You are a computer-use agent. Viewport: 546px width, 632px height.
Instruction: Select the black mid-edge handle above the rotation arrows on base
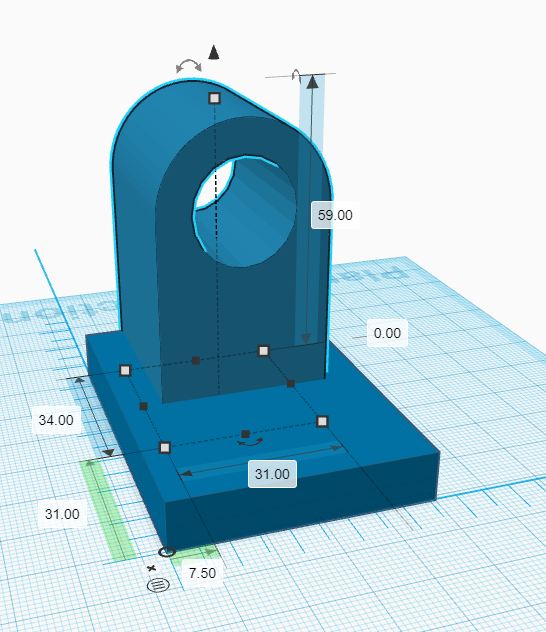tap(245, 434)
